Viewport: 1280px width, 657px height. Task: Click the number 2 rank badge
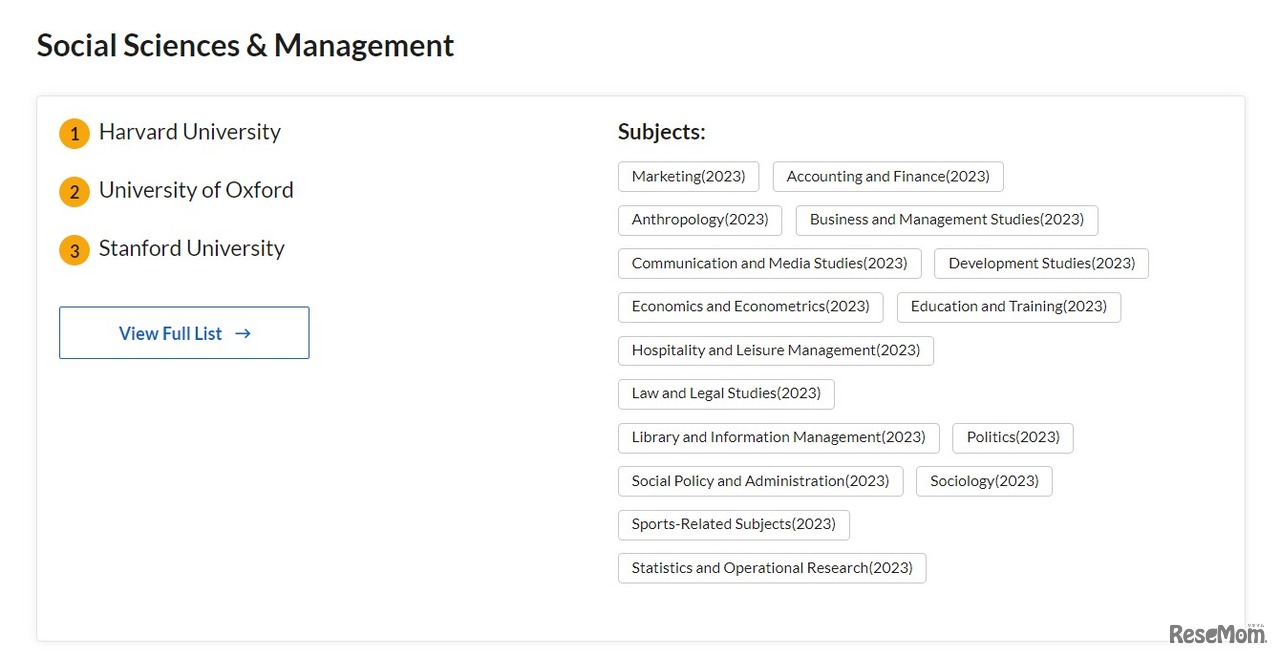(x=74, y=192)
